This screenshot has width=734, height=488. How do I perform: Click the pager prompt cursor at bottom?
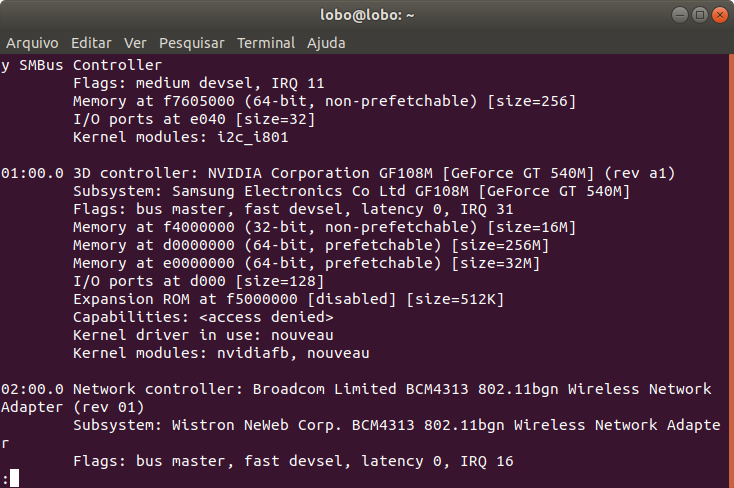coord(14,478)
